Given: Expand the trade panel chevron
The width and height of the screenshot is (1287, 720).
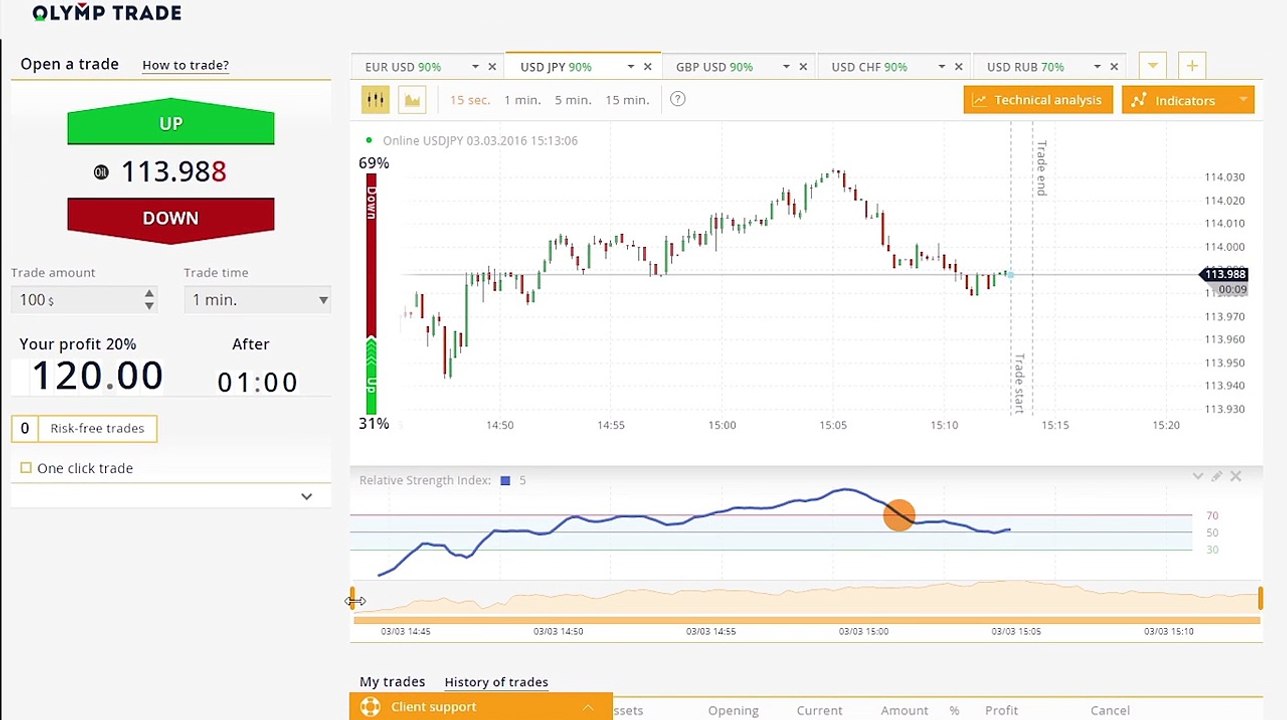Looking at the screenshot, I should click(306, 496).
